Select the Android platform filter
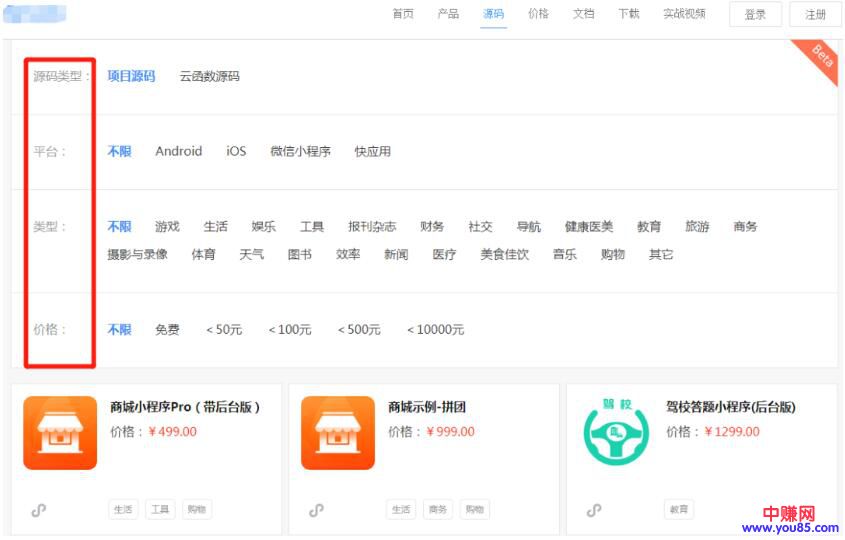The height and width of the screenshot is (540, 845). click(178, 152)
